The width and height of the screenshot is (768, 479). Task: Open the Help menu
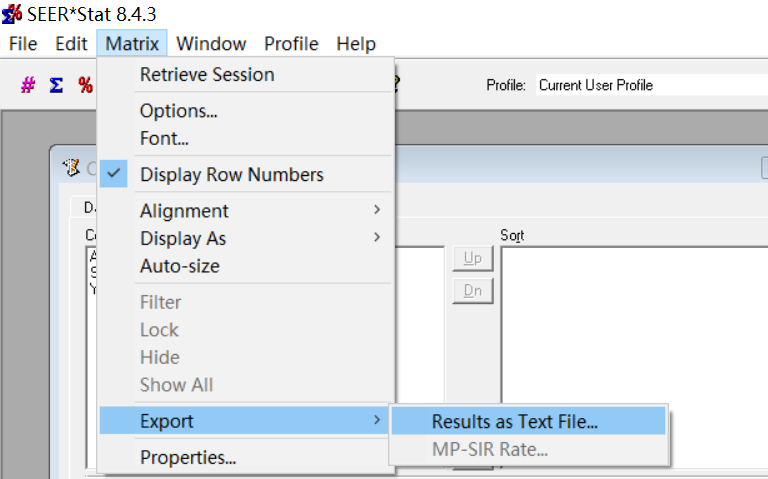point(356,44)
